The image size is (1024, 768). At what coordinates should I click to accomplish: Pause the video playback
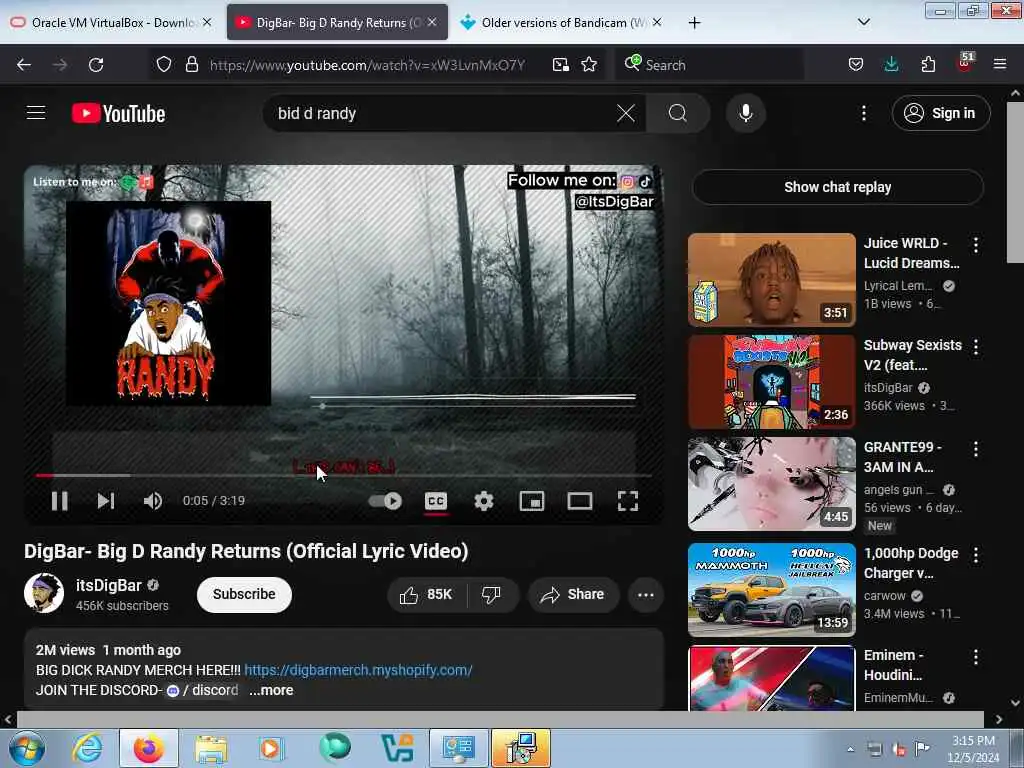(59, 501)
